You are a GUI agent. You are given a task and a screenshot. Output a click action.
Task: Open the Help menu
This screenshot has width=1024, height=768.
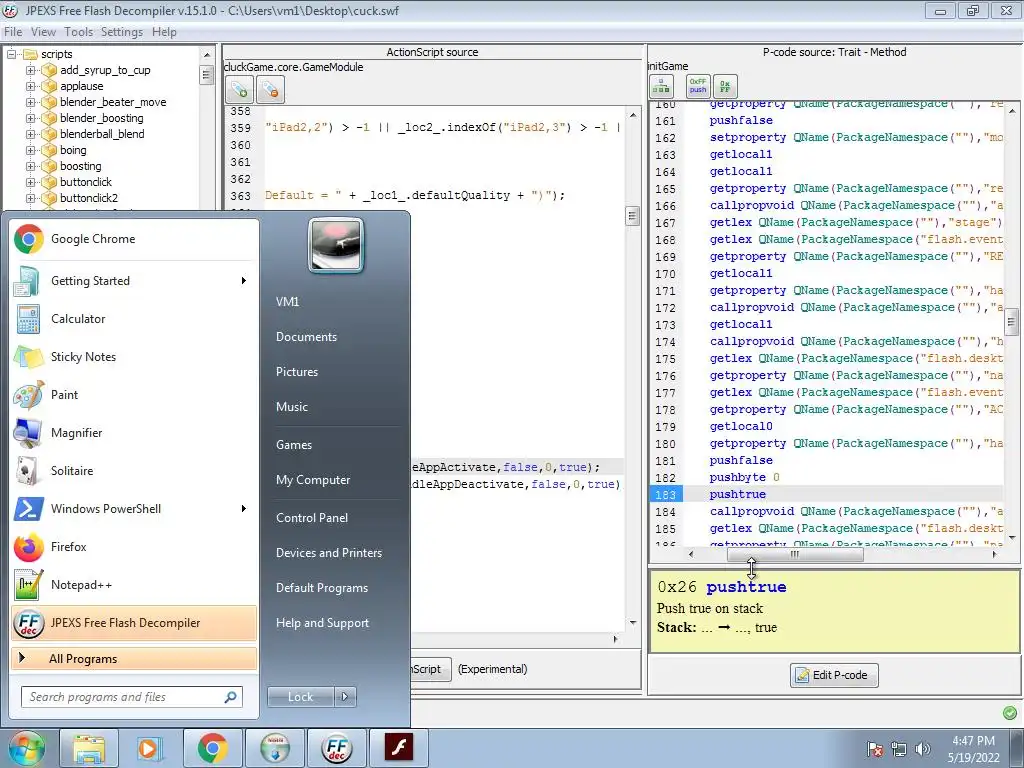click(x=164, y=32)
